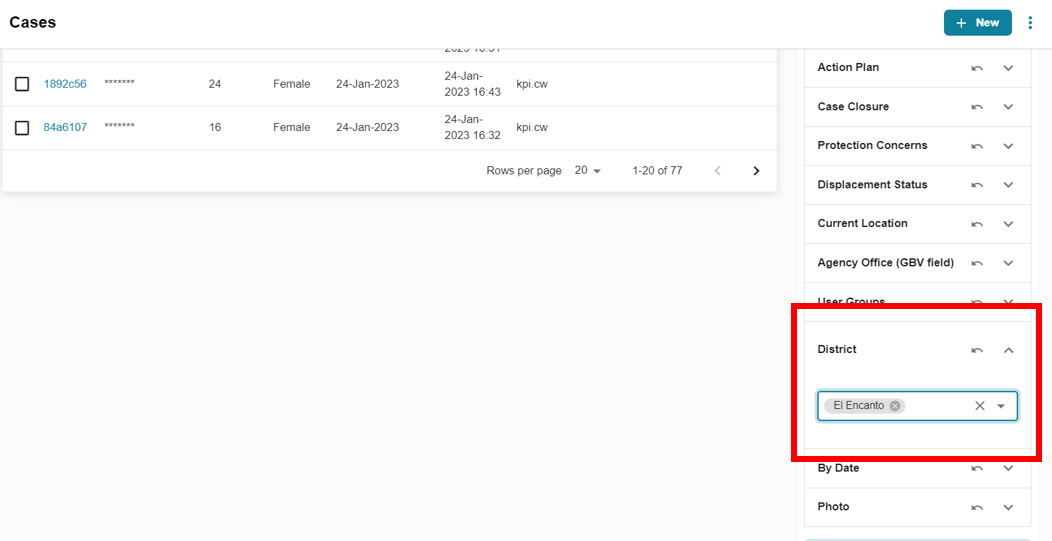The image size is (1052, 541).
Task: Remove the El Encanto chip
Action: pyautogui.click(x=894, y=405)
